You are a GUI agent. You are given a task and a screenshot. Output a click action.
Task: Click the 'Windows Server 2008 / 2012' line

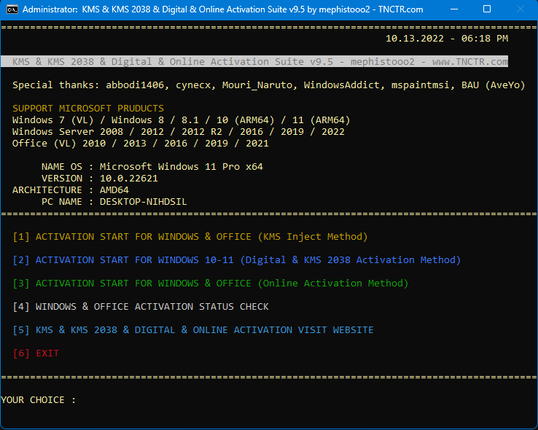point(178,132)
